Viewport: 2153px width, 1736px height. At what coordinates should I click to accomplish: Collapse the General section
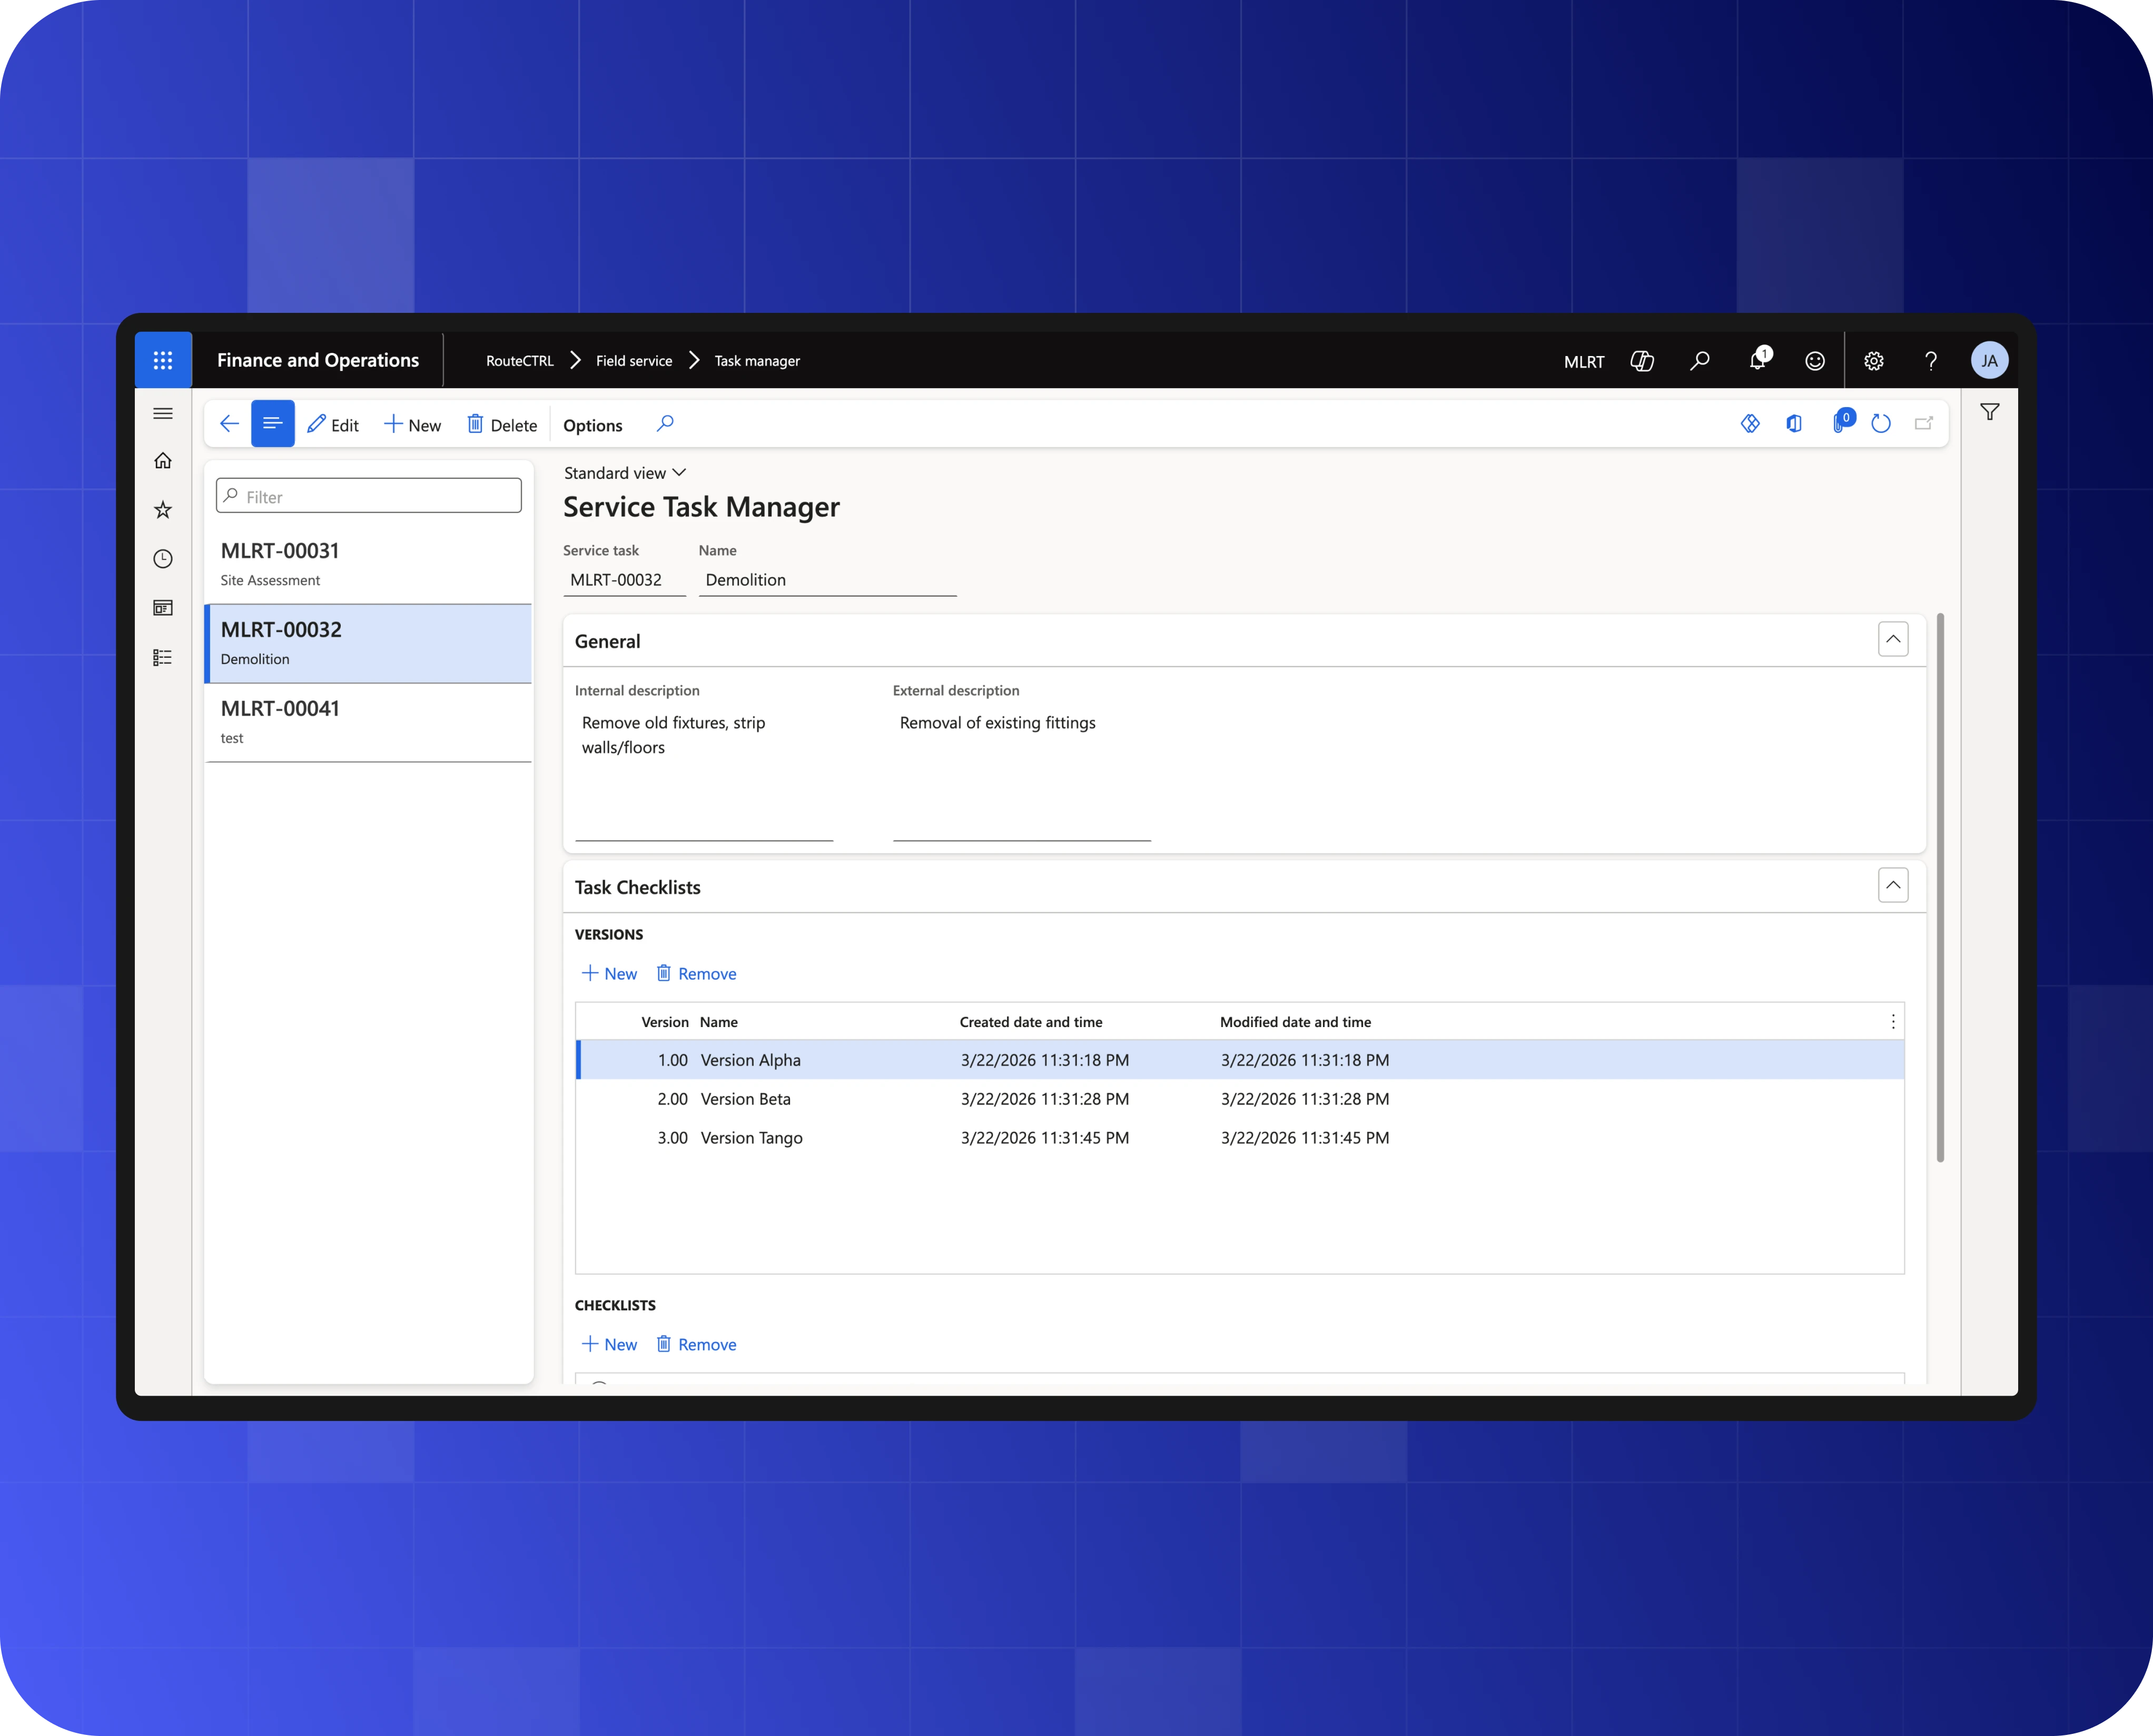coord(1893,639)
